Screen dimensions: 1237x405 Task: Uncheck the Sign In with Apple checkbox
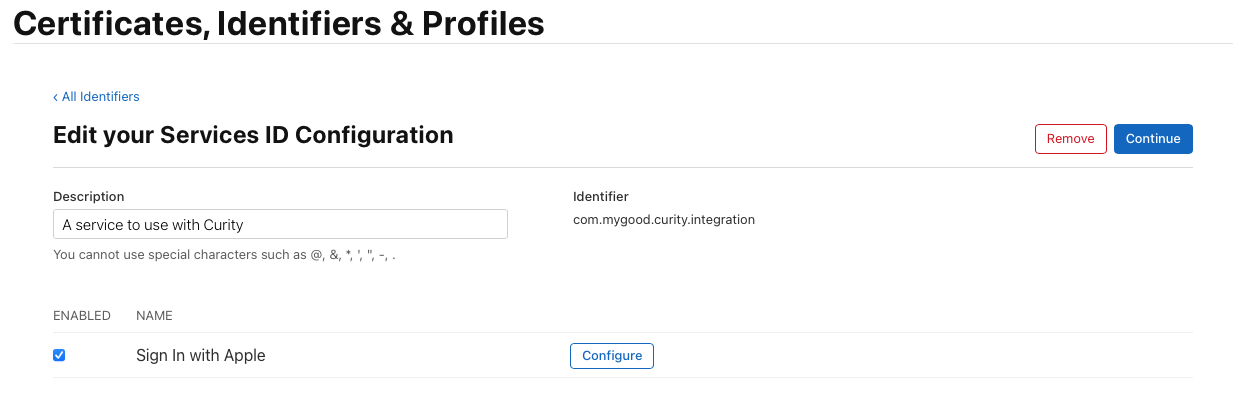(x=59, y=355)
